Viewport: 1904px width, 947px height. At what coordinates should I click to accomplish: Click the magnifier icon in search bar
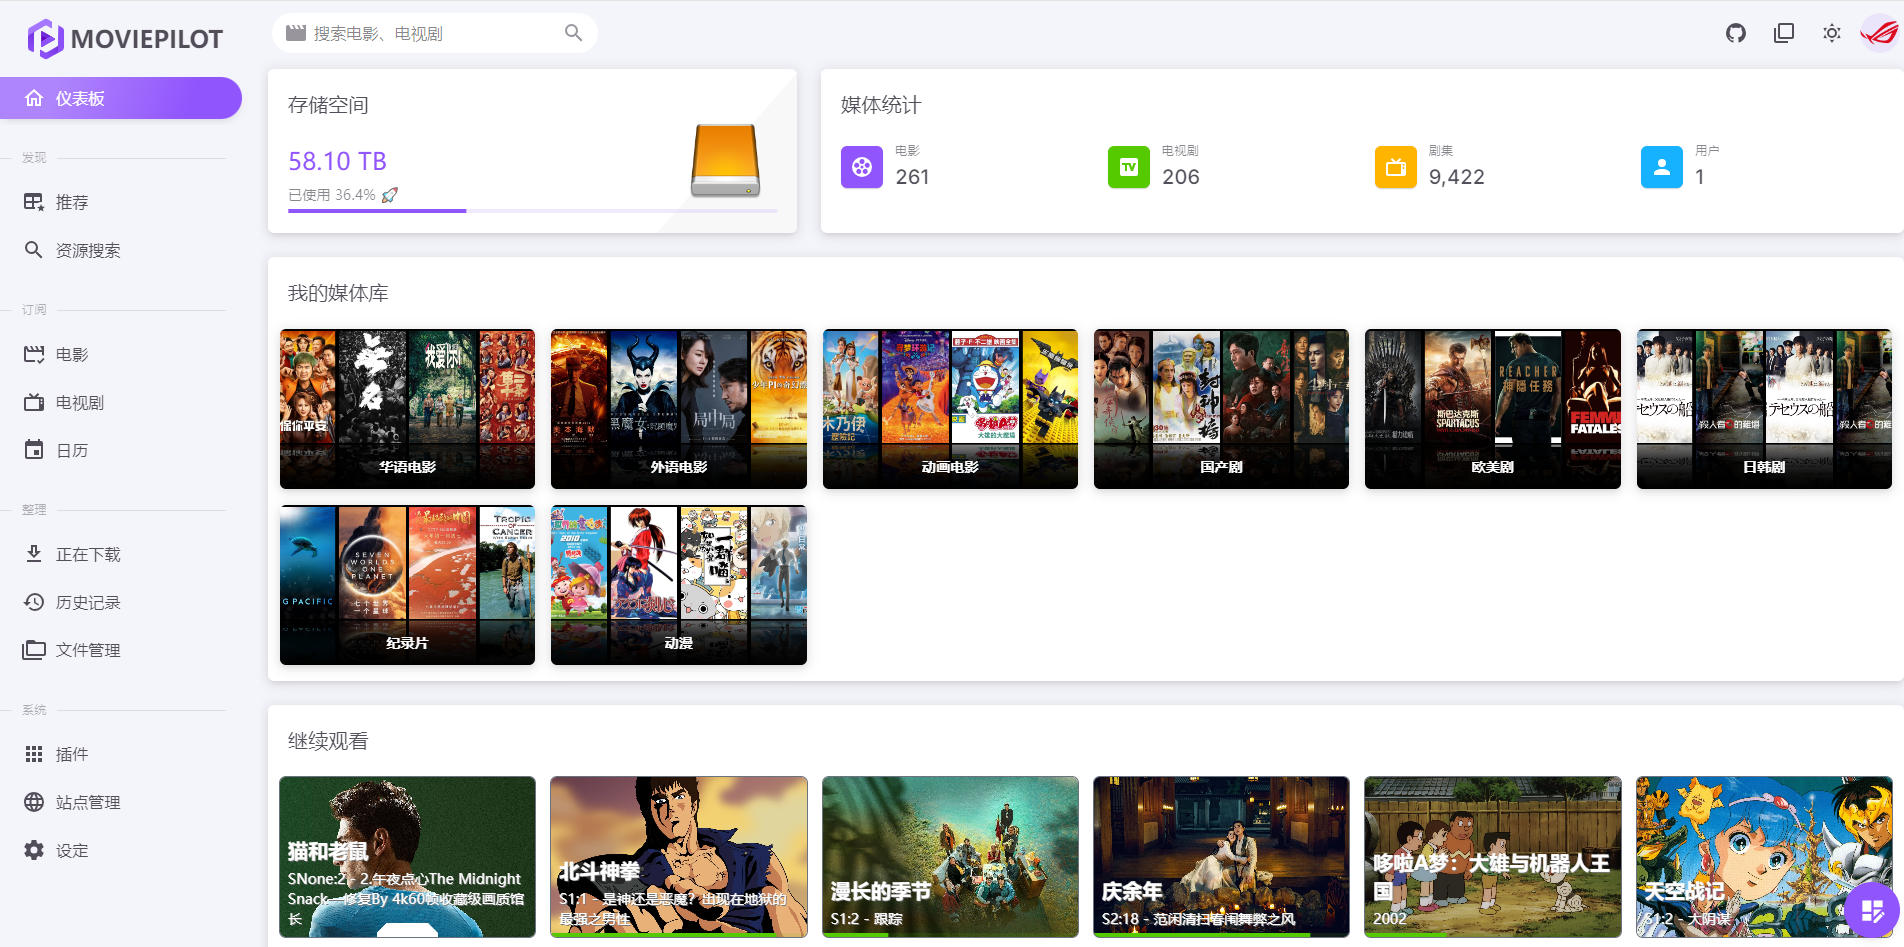pos(573,33)
